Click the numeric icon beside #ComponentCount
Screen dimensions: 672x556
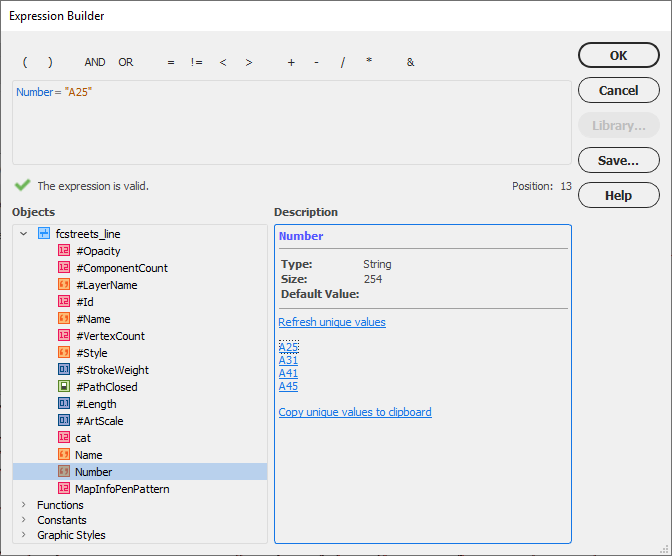point(64,267)
